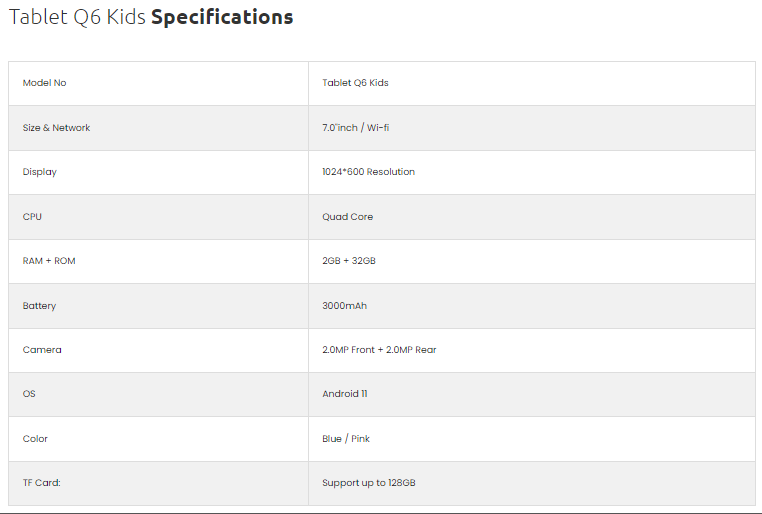Select the 7.0"inch / Wi-fi value
762x514 pixels.
pyautogui.click(x=356, y=128)
